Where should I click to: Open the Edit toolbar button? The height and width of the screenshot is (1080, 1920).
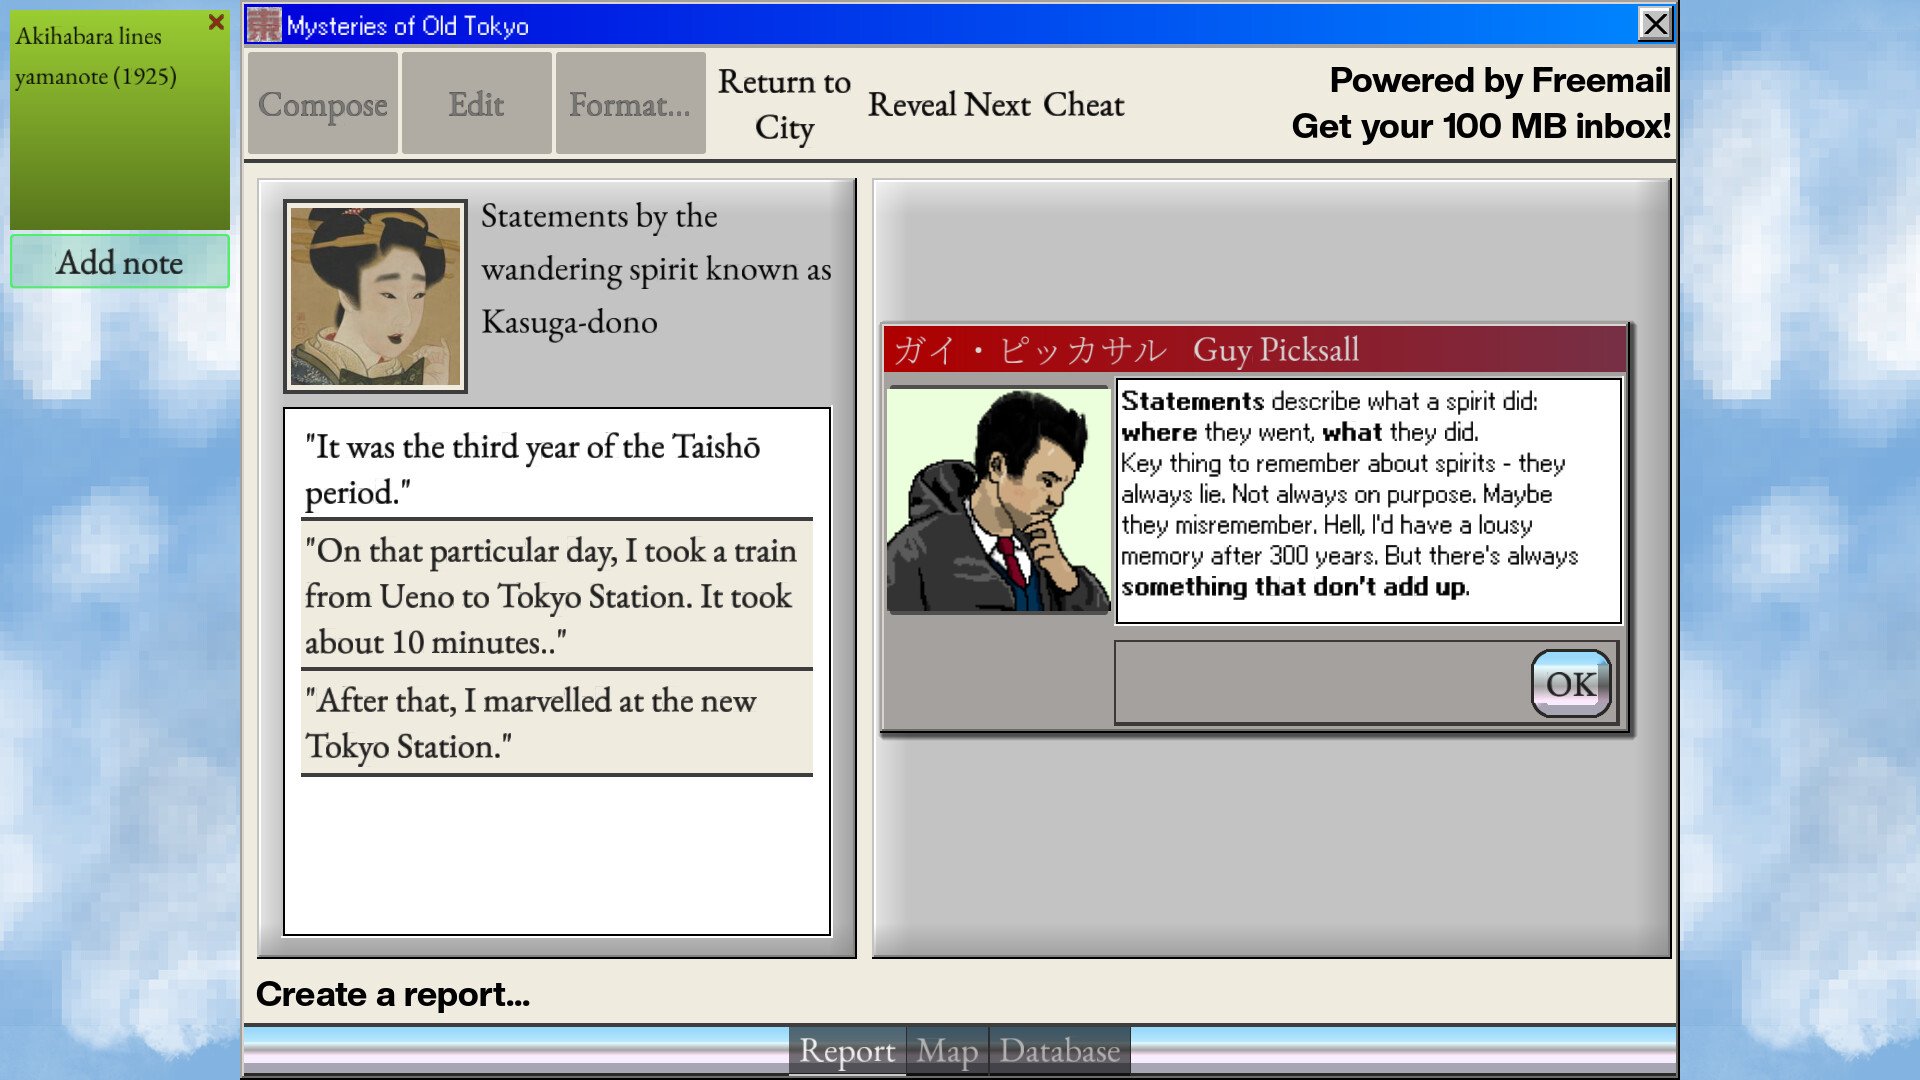click(x=476, y=104)
